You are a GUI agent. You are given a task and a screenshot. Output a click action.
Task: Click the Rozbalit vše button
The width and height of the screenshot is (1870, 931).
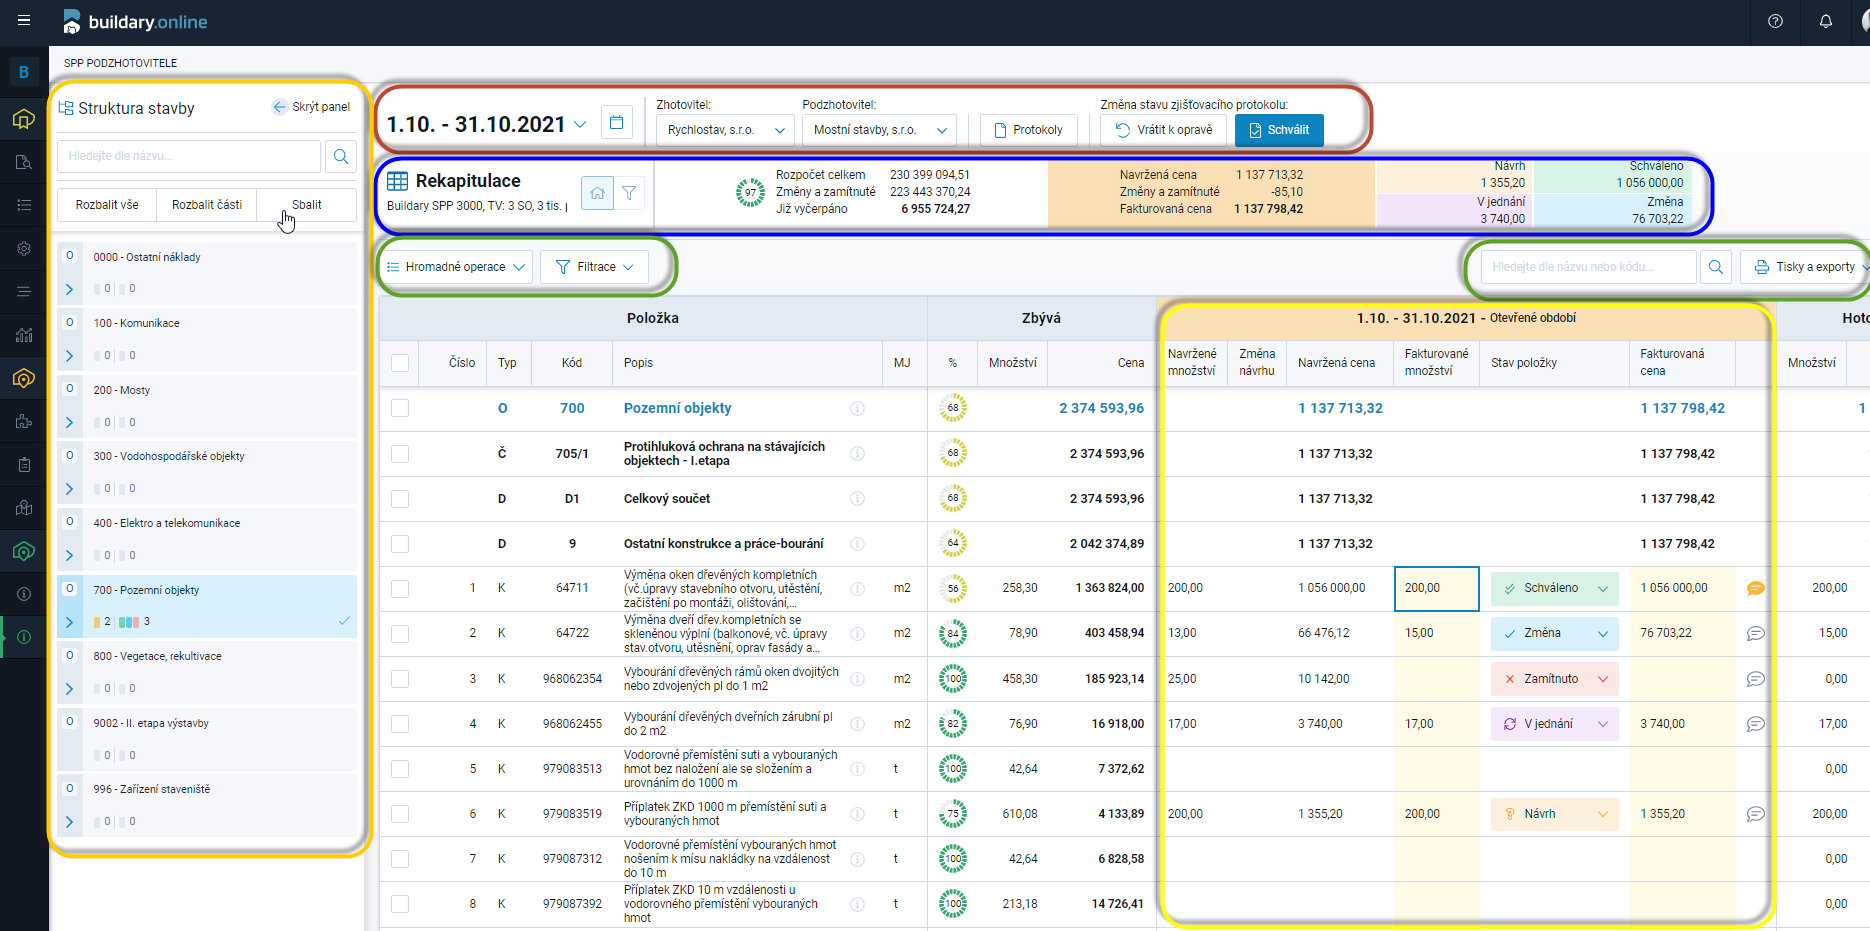[107, 204]
